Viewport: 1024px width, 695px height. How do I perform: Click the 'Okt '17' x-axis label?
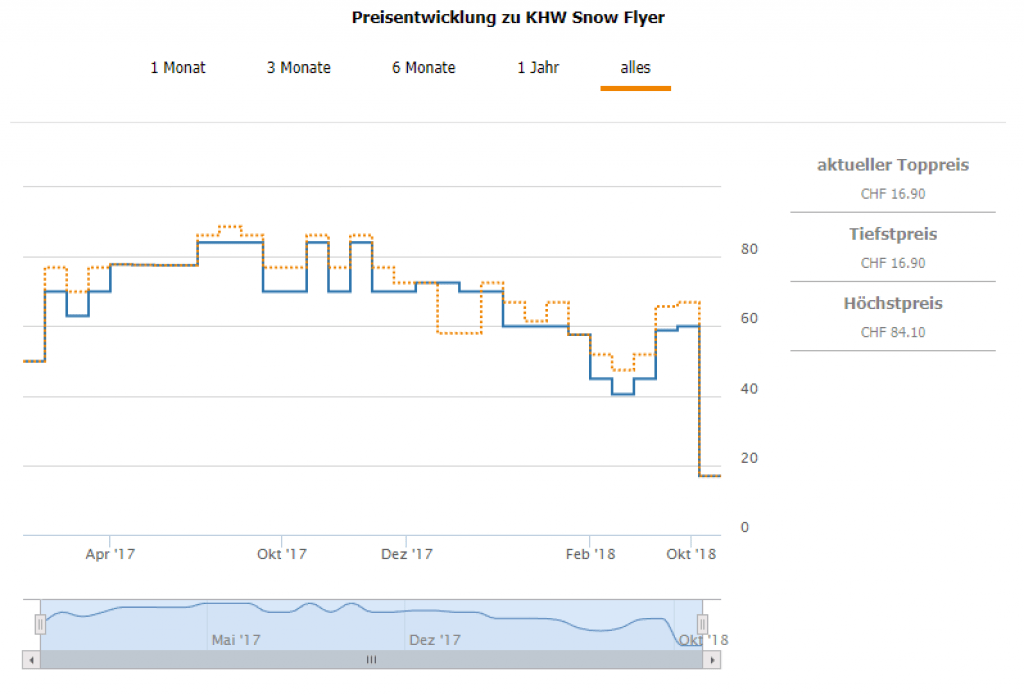coord(282,553)
